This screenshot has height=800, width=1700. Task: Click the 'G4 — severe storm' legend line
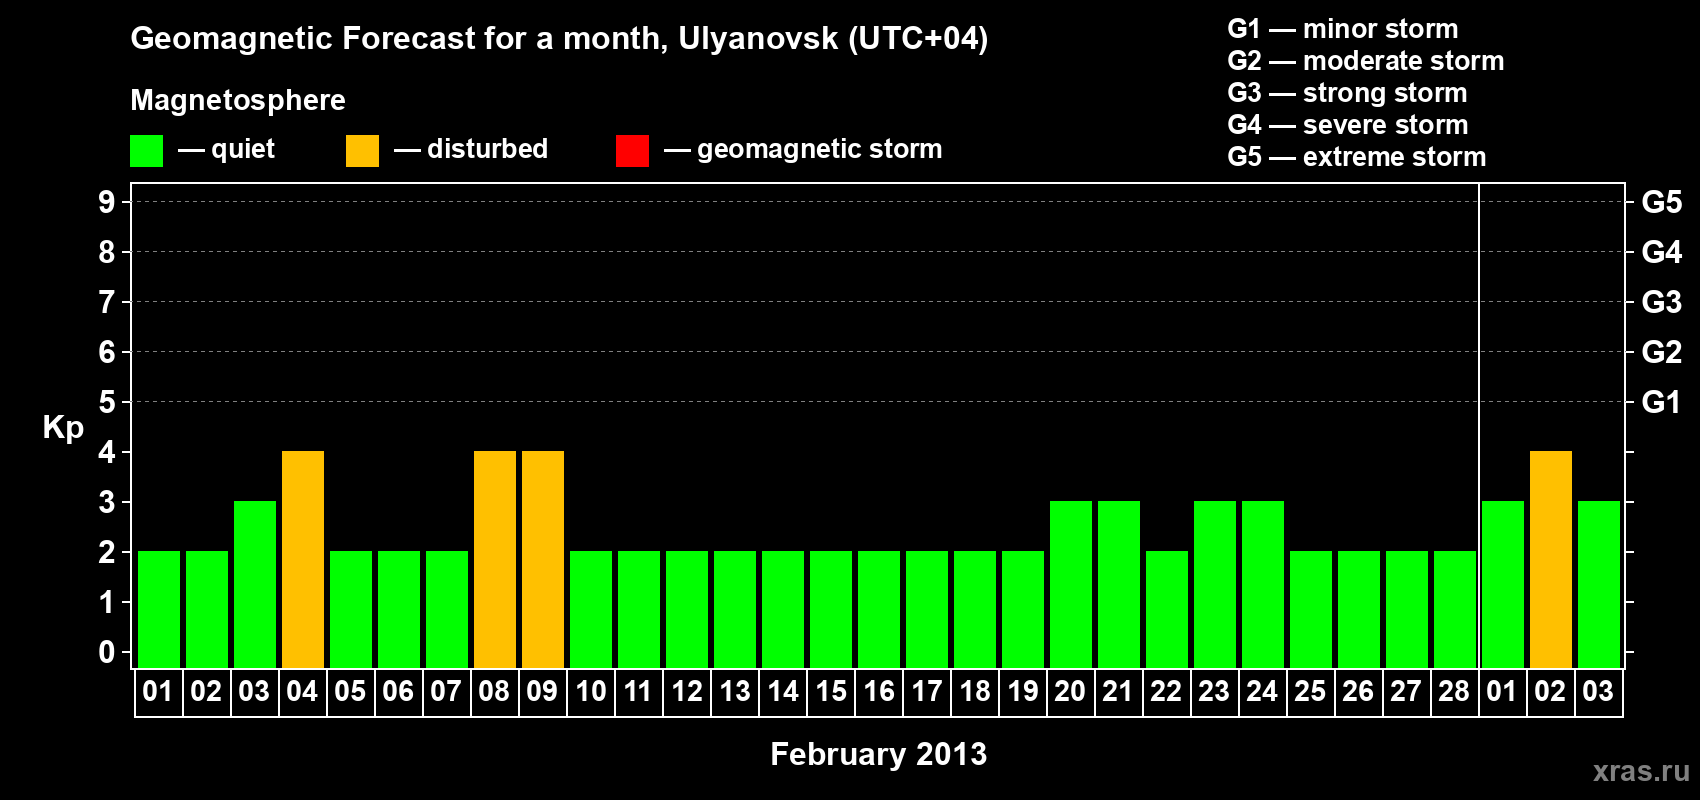tap(1348, 125)
